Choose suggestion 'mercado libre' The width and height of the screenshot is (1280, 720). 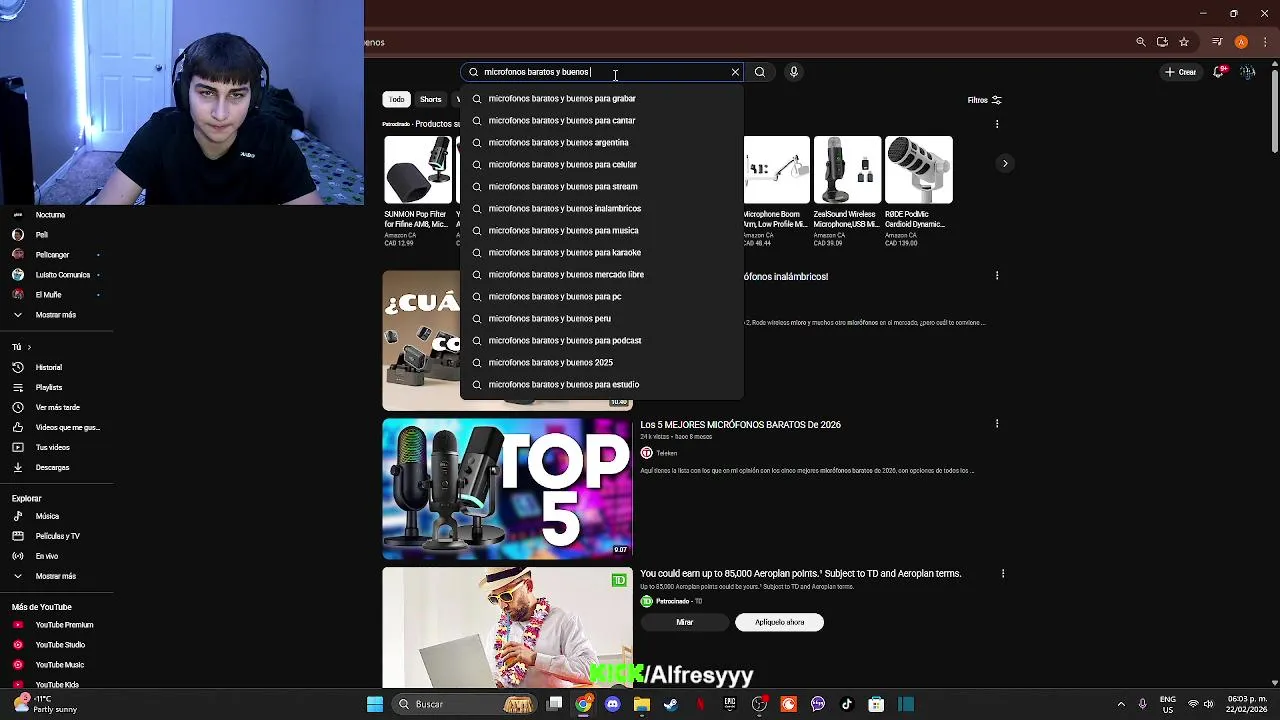601,274
